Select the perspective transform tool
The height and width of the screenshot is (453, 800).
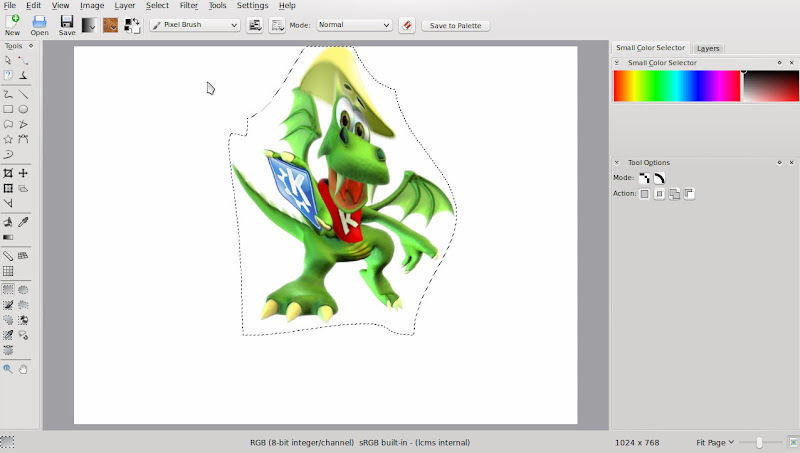coord(23,188)
